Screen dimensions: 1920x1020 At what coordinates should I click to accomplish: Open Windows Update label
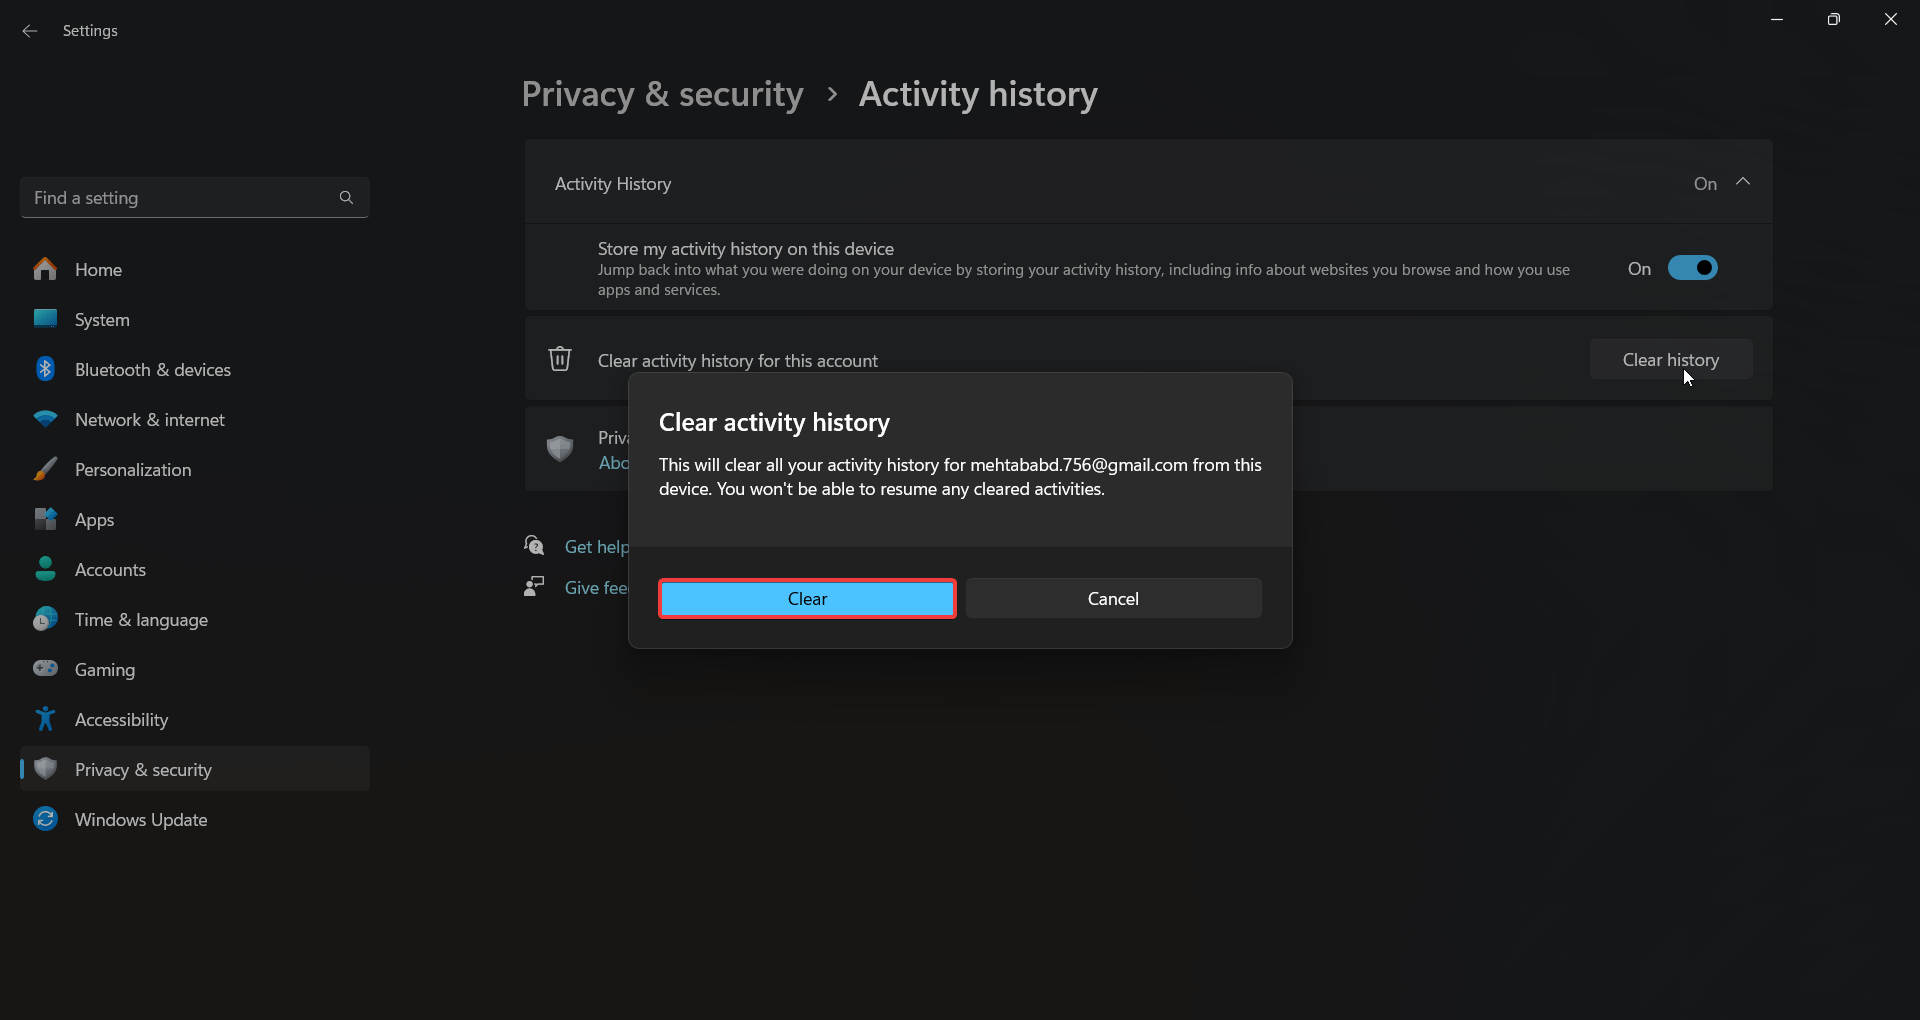[141, 820]
